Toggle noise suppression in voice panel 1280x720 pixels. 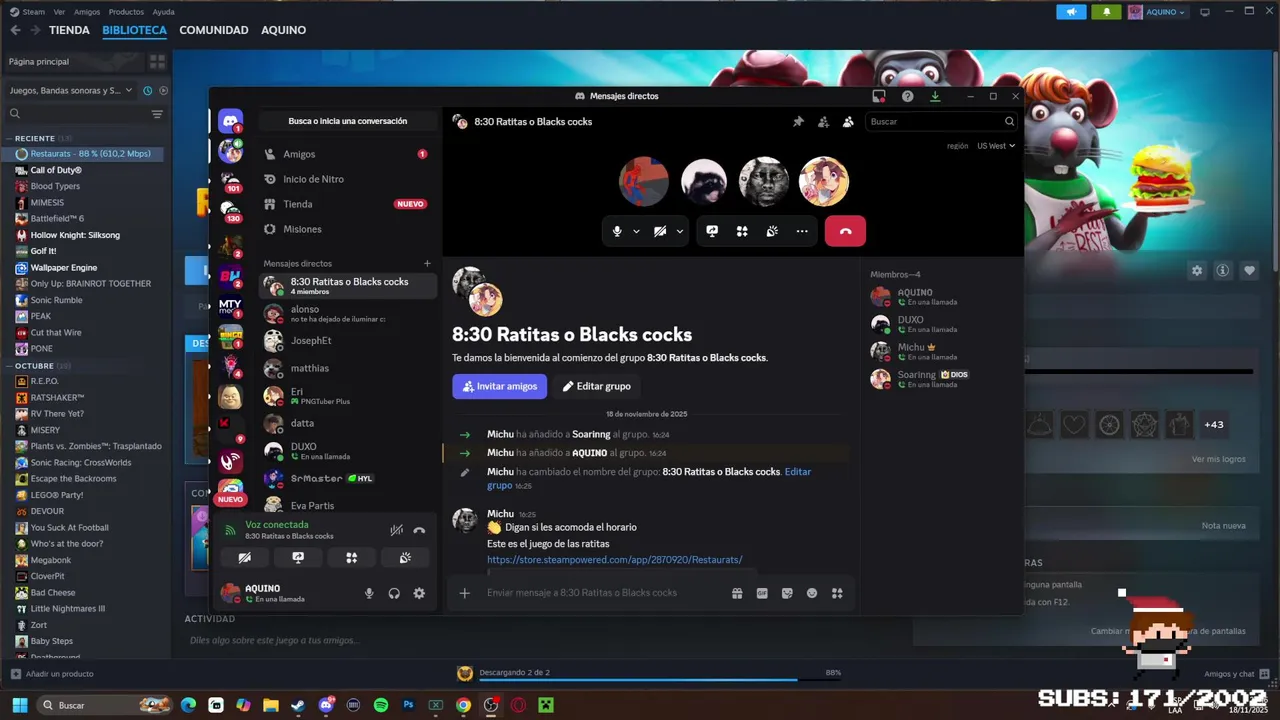pyautogui.click(x=396, y=530)
